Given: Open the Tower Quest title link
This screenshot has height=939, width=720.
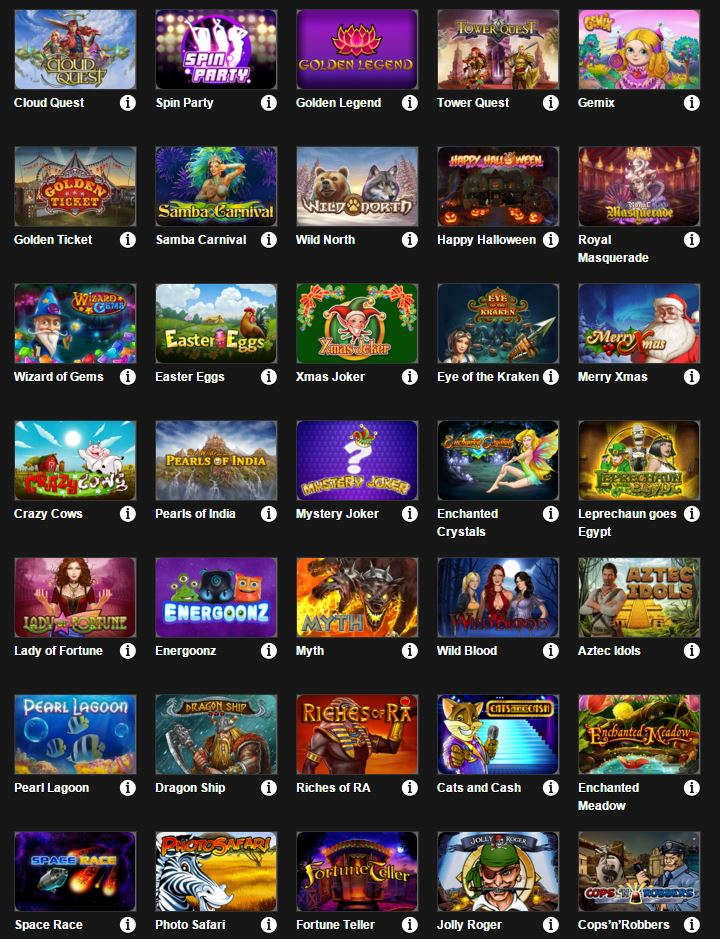Looking at the screenshot, I should click(x=473, y=103).
